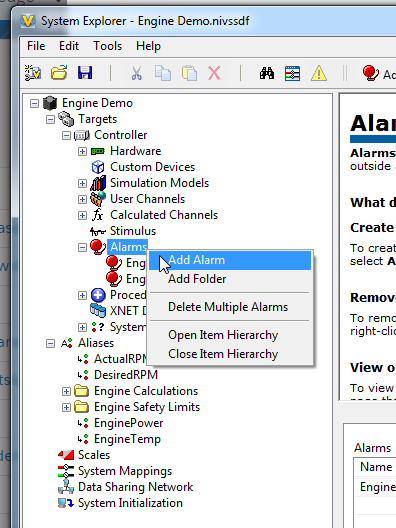Expand the Engine Calculations folder

[66, 391]
